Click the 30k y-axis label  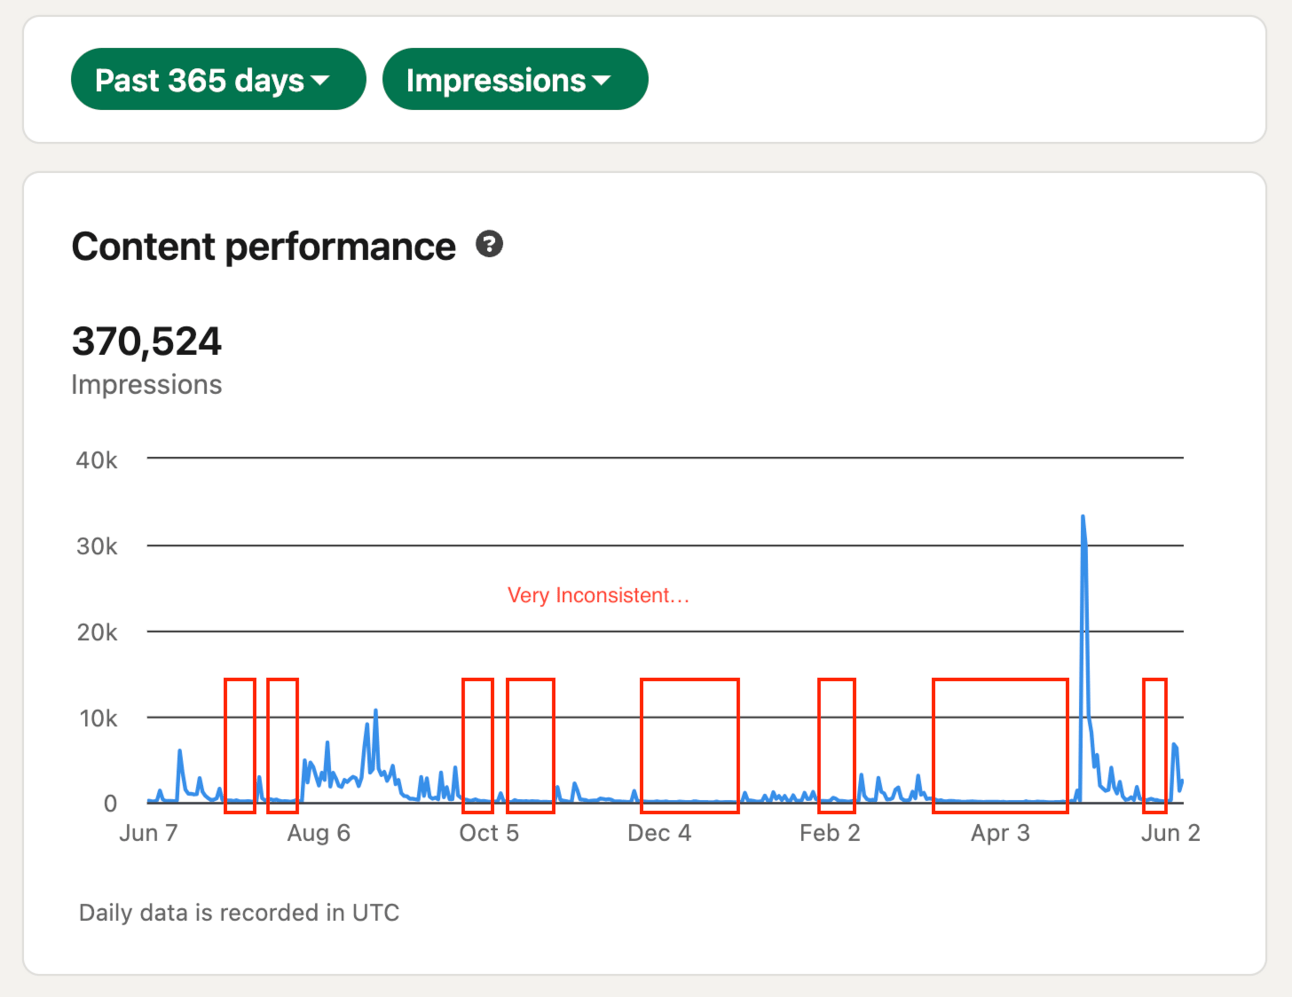click(x=97, y=546)
